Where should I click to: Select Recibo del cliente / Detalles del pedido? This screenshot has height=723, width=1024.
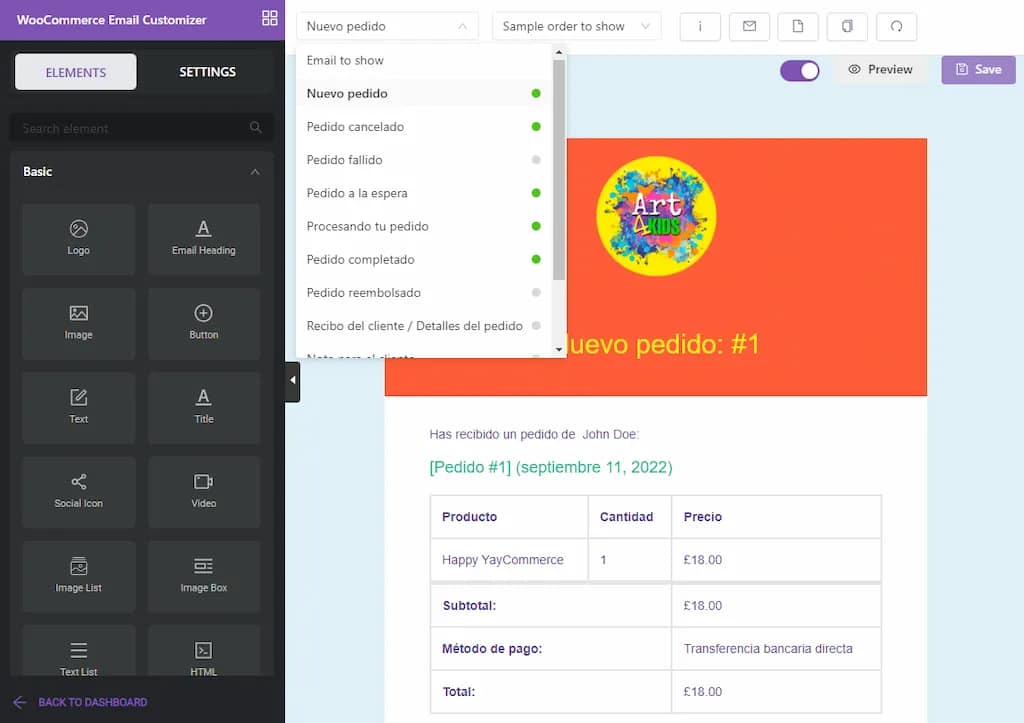click(424, 326)
